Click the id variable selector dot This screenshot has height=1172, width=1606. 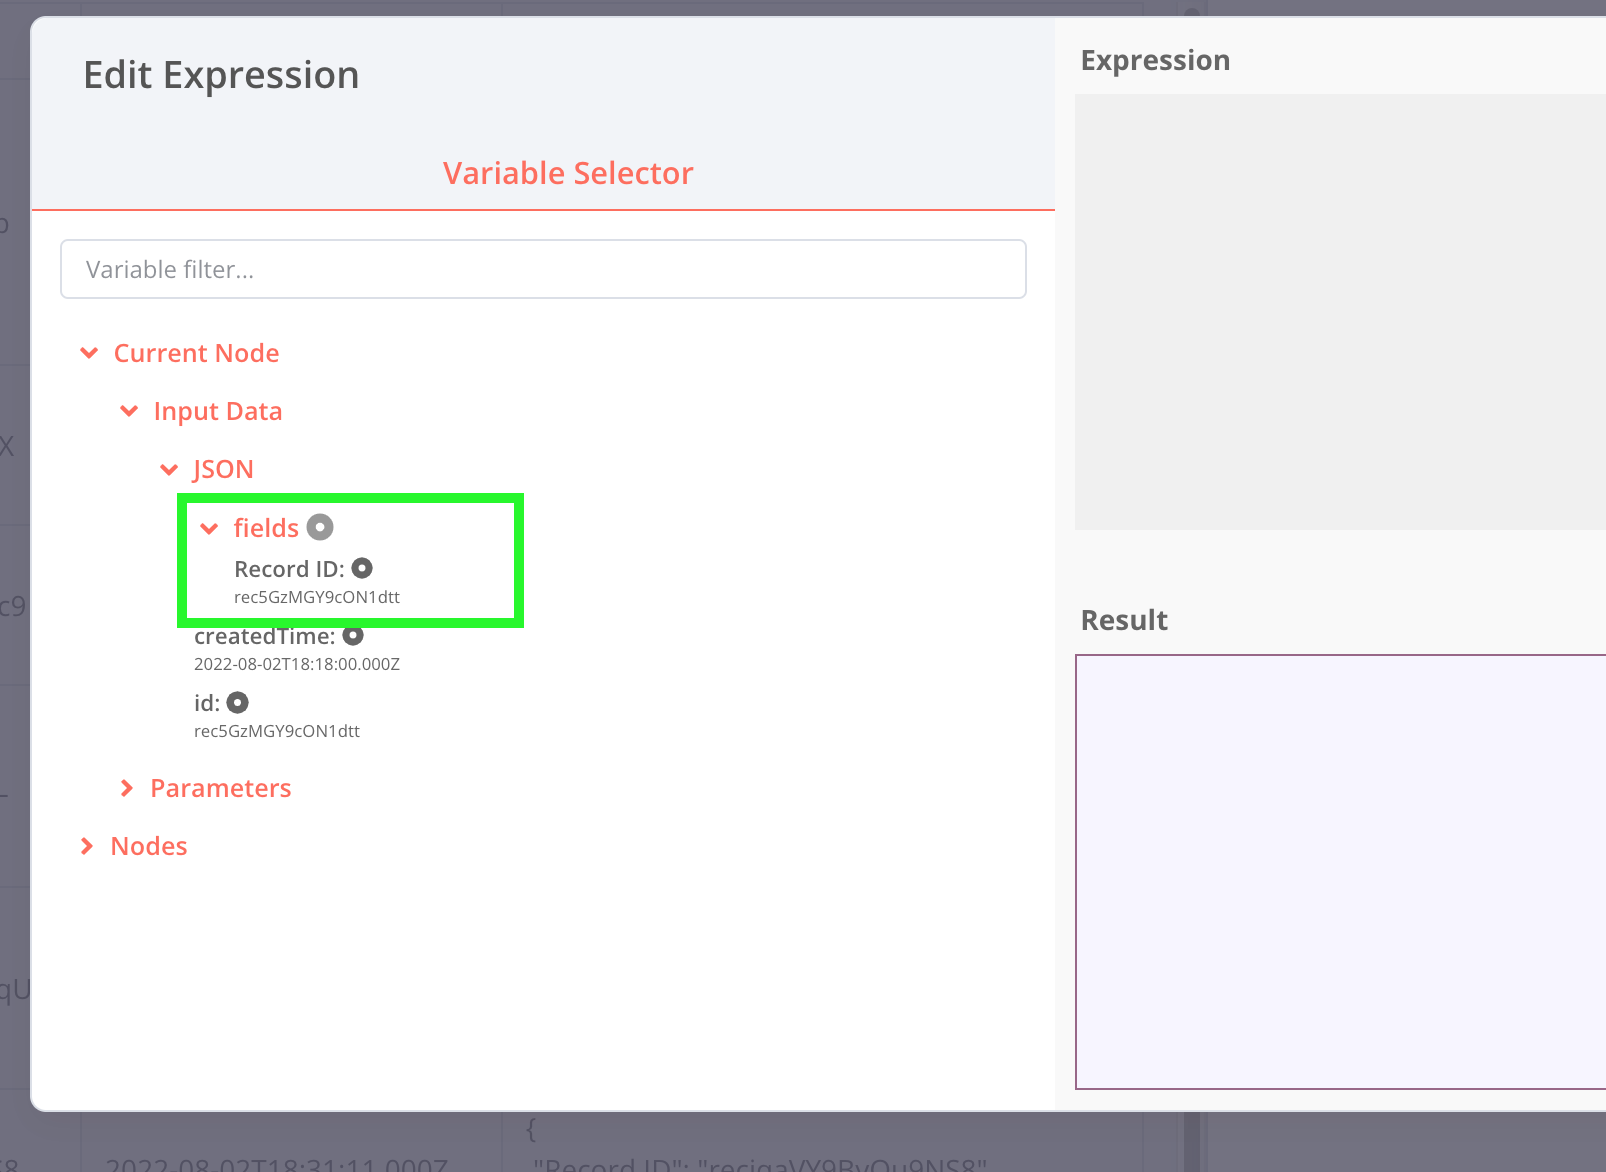click(x=237, y=703)
